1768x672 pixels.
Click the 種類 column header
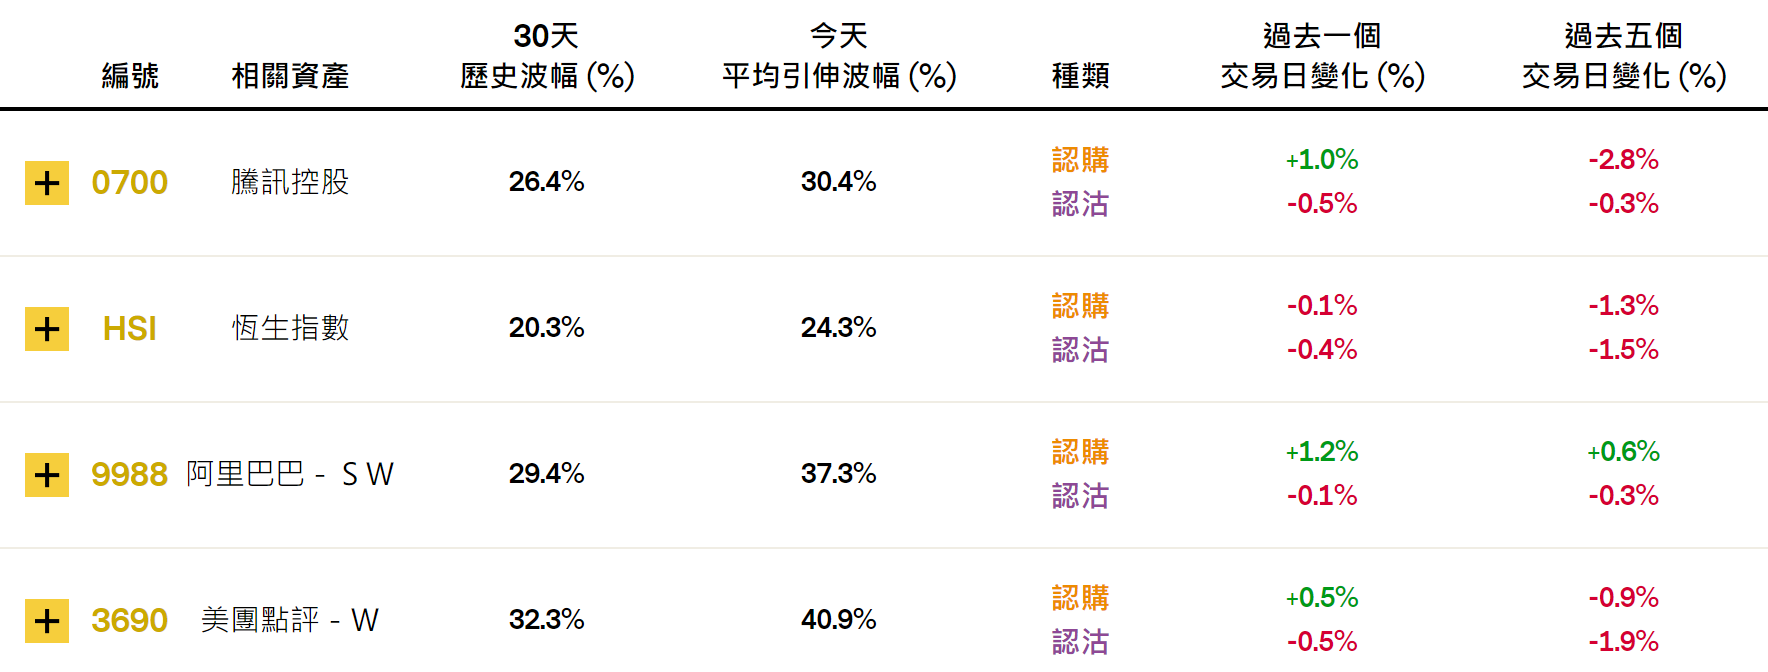coord(1080,75)
